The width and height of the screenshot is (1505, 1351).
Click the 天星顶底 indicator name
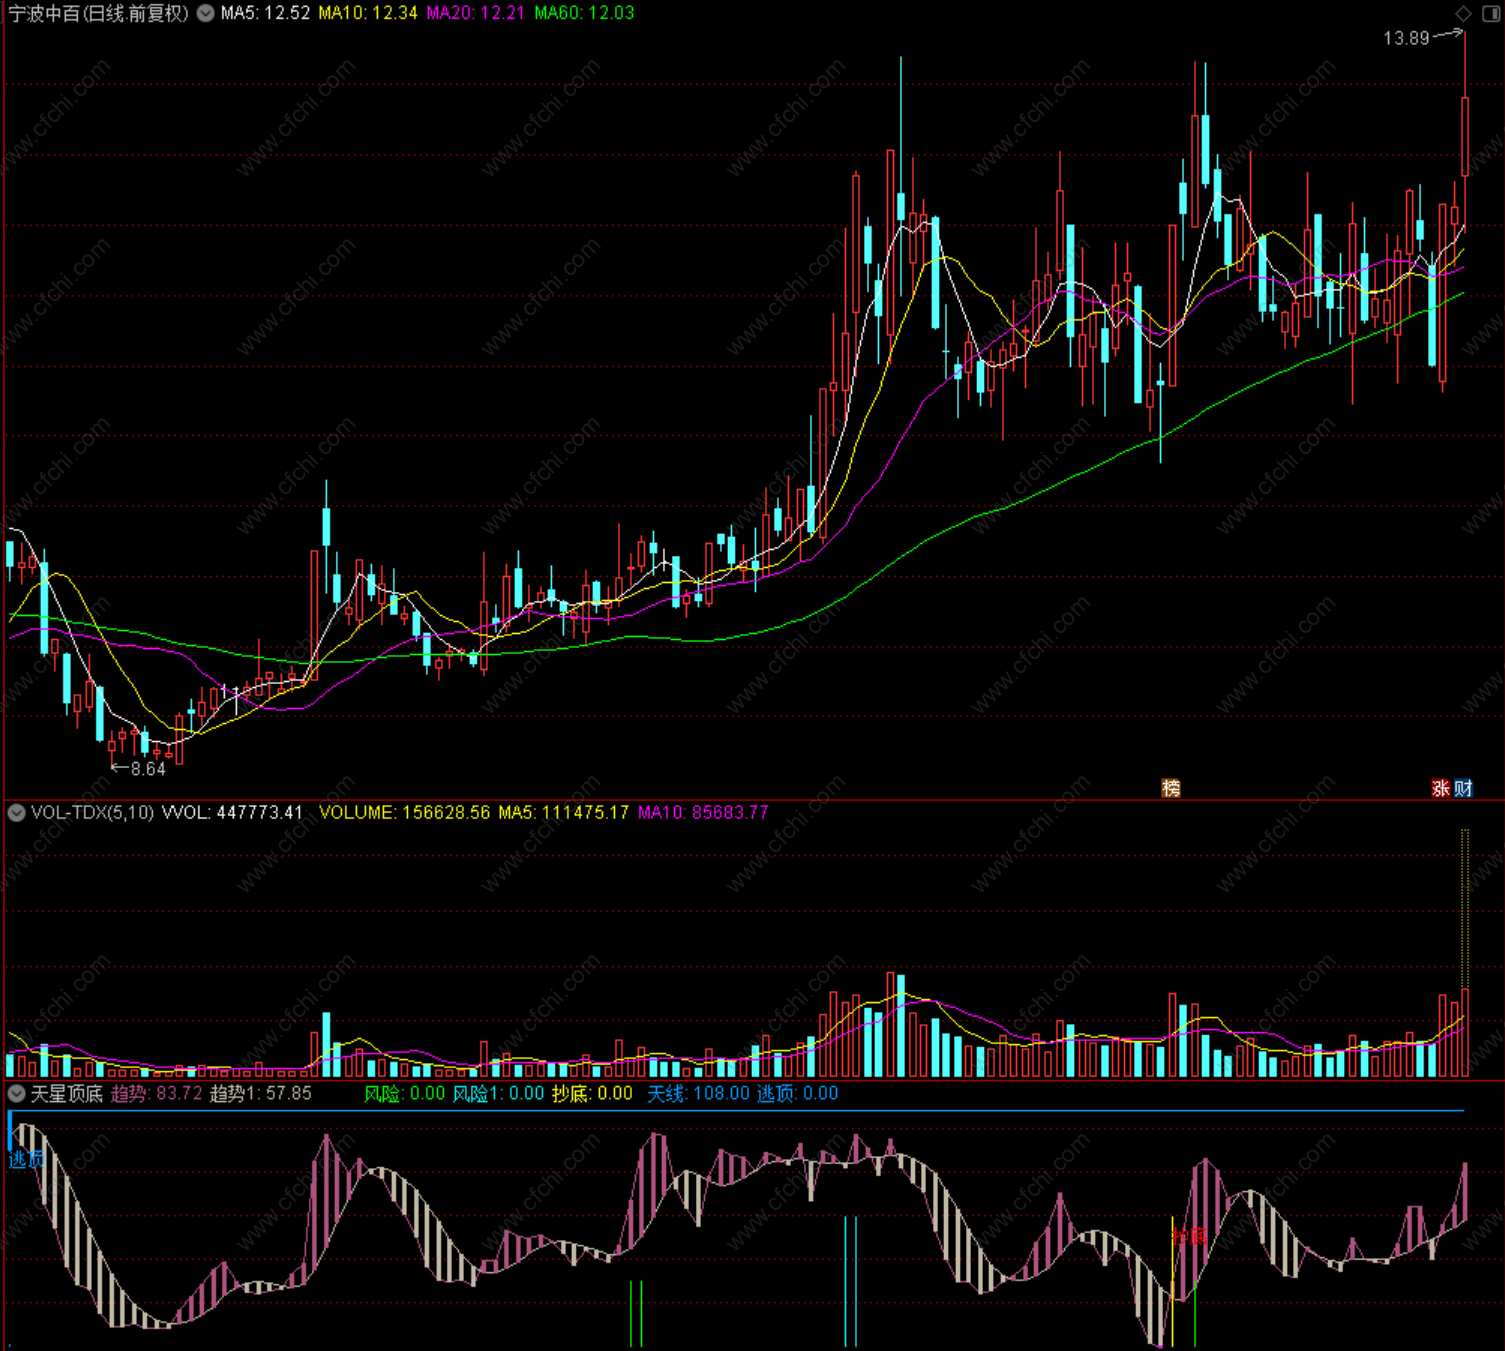click(66, 1093)
